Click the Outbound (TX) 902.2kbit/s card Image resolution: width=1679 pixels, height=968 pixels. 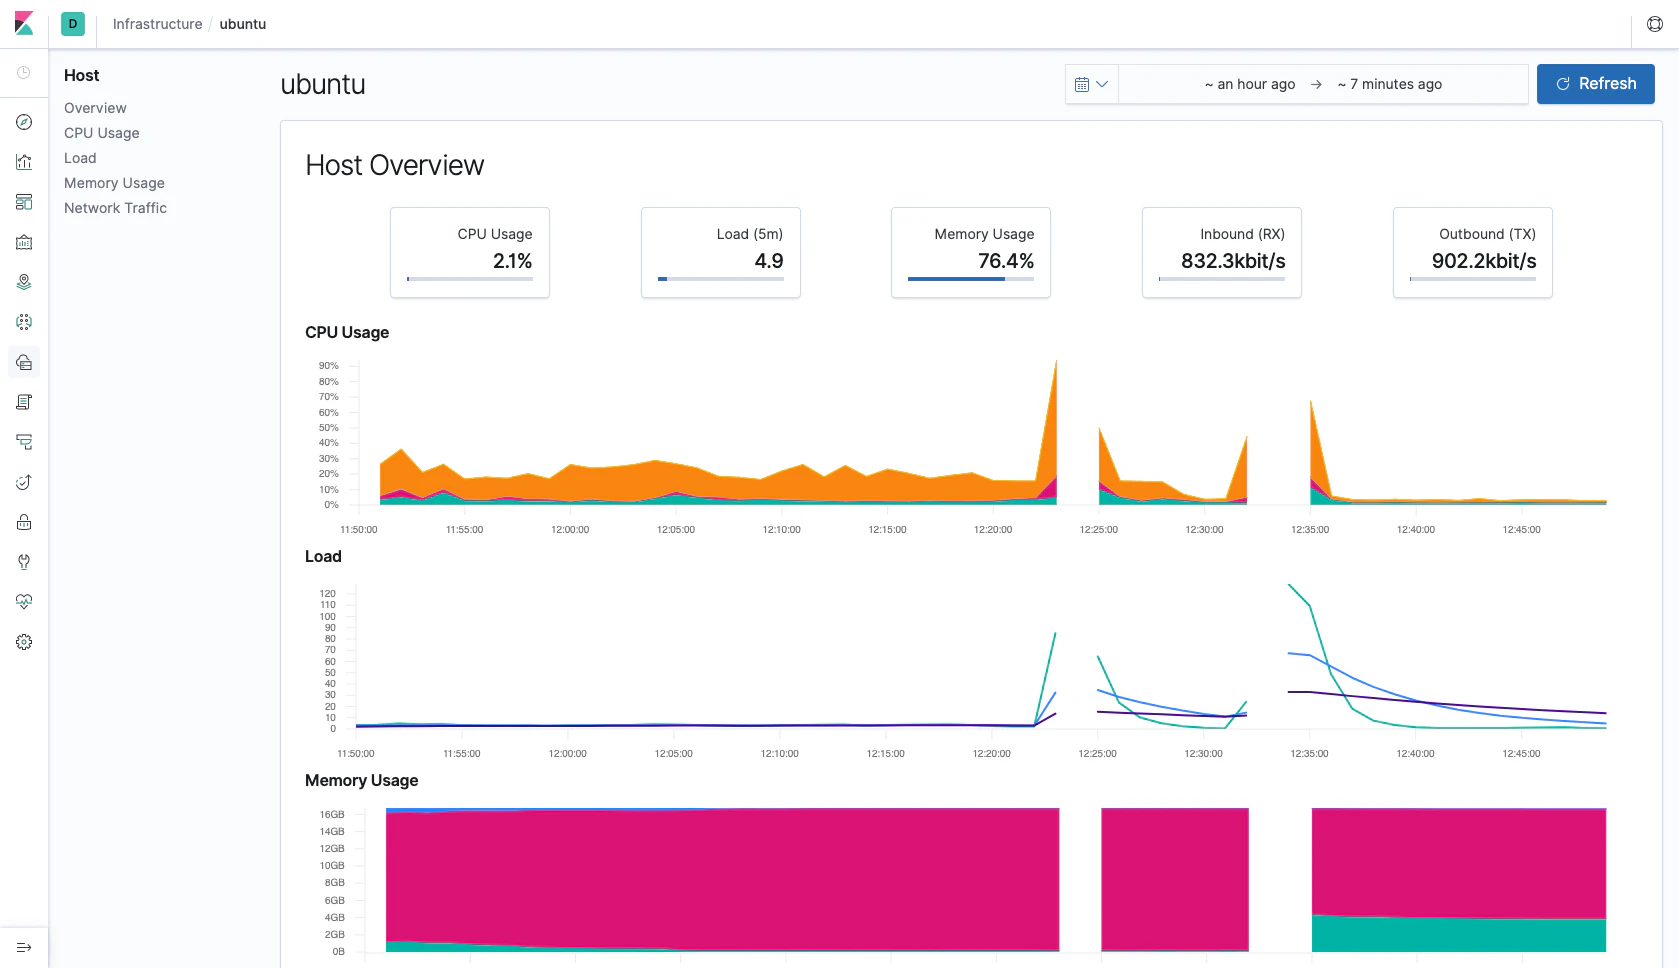pyautogui.click(x=1473, y=252)
